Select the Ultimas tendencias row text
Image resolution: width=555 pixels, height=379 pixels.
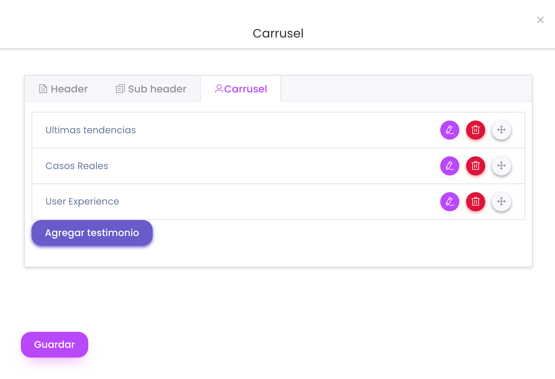click(91, 130)
